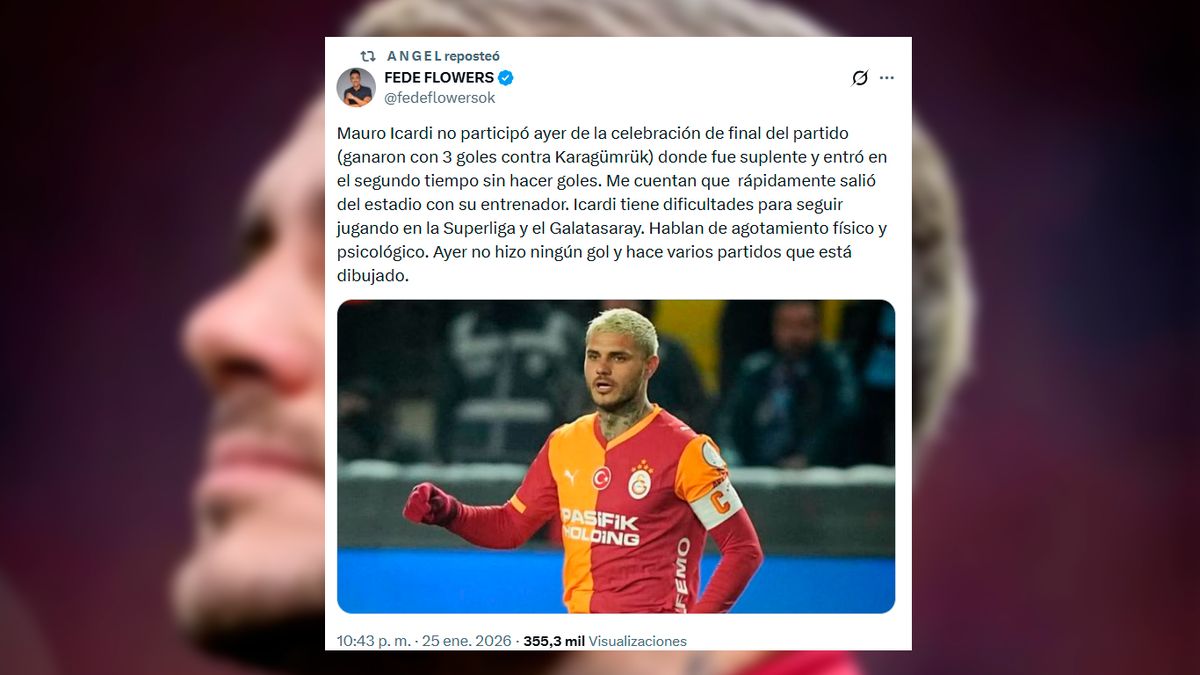Screen dimensions: 1200x675
Task: Click the Grok explain icon
Action: pyautogui.click(x=859, y=78)
